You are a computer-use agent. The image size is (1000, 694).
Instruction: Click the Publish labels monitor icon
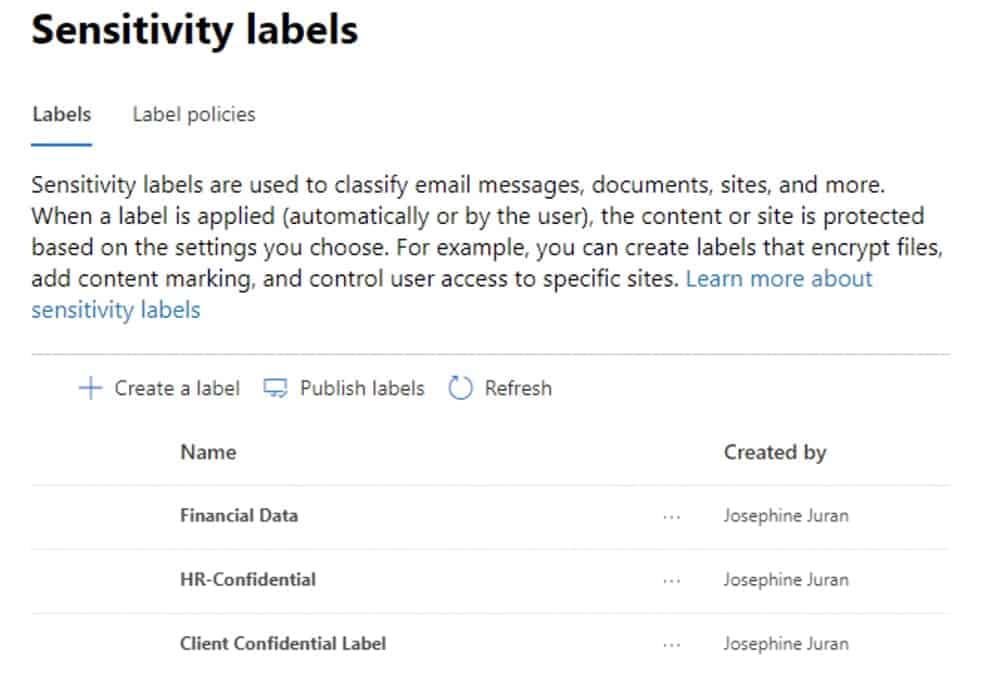(x=276, y=388)
